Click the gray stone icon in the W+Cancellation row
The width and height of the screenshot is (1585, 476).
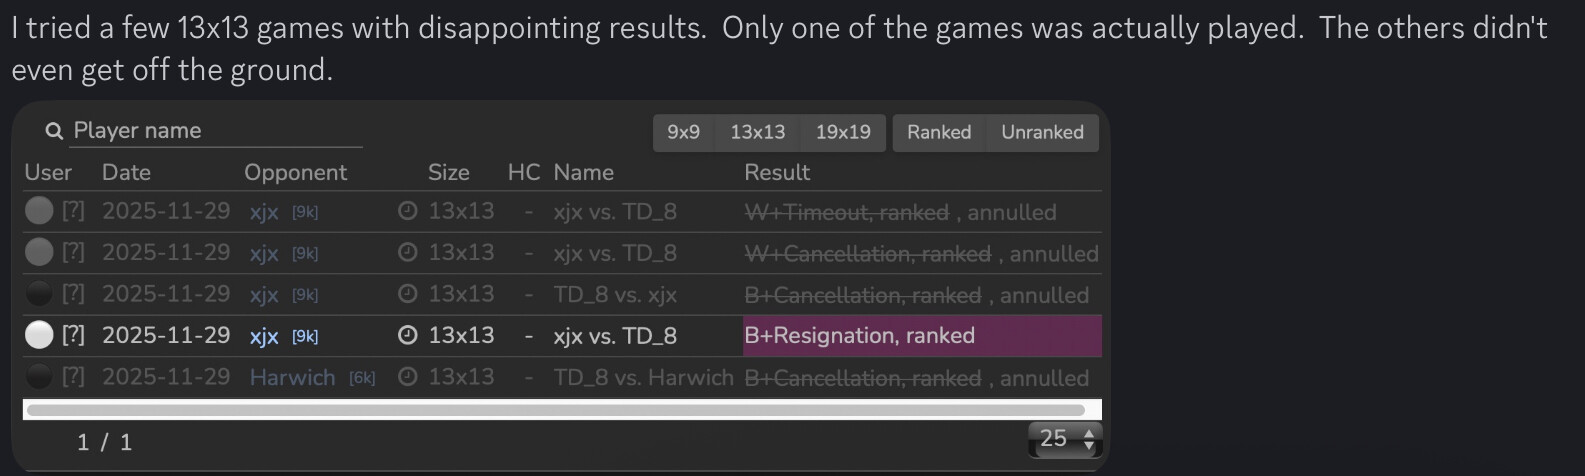point(39,252)
